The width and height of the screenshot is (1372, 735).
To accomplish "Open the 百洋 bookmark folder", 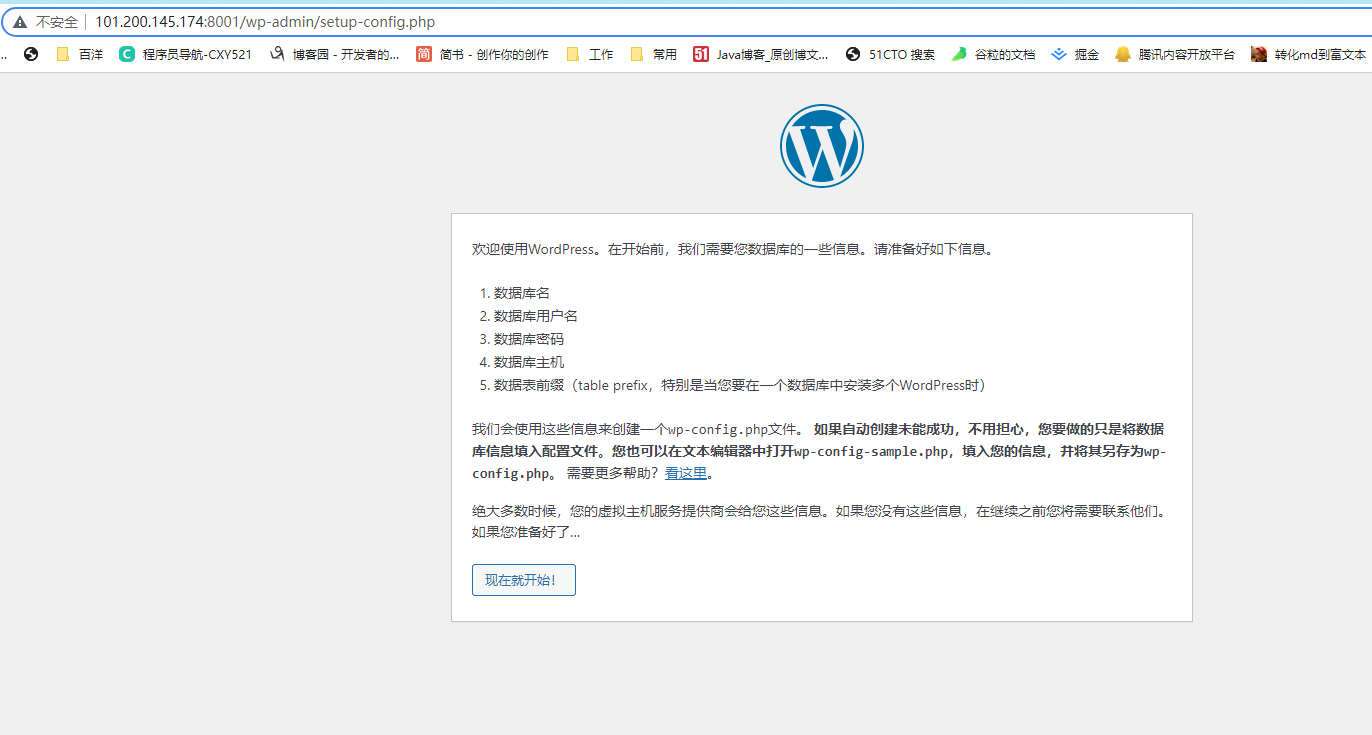I will [80, 55].
